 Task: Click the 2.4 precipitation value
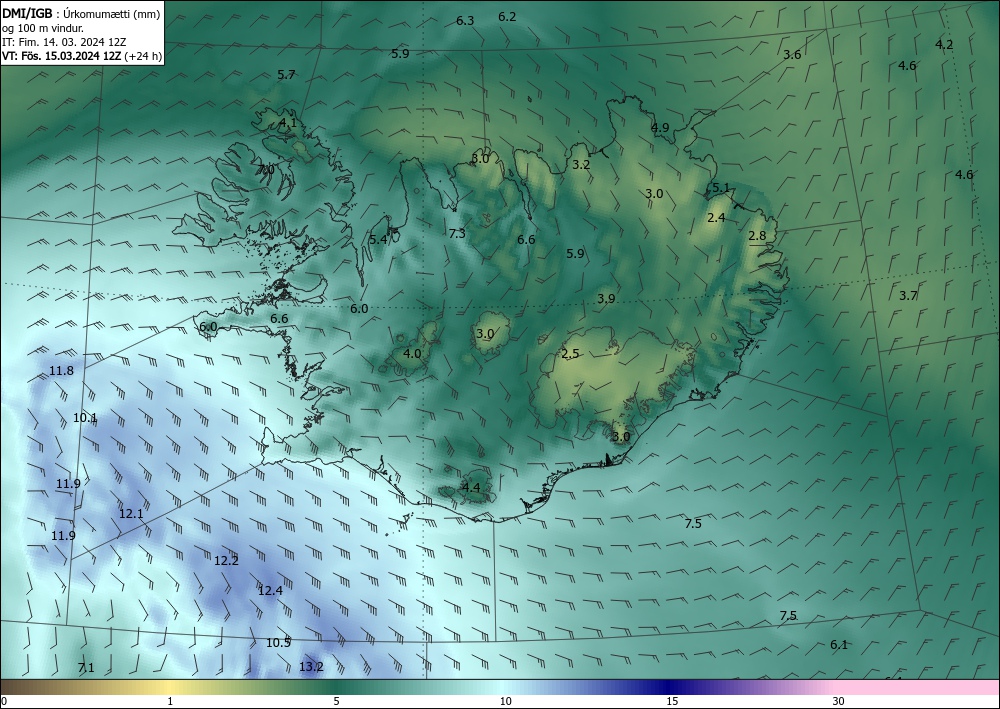(716, 217)
